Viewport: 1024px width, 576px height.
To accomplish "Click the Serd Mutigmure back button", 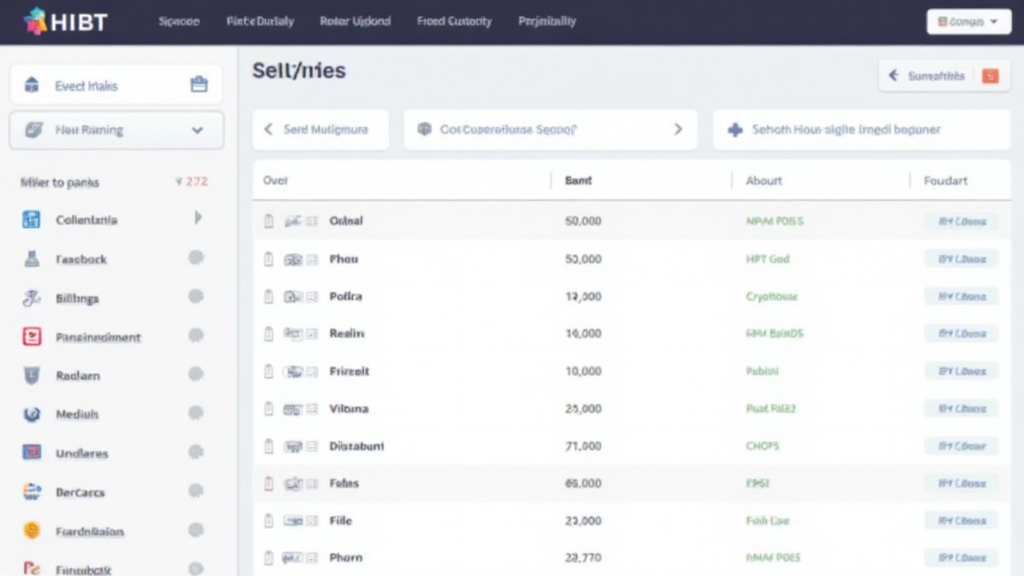I will tap(269, 130).
